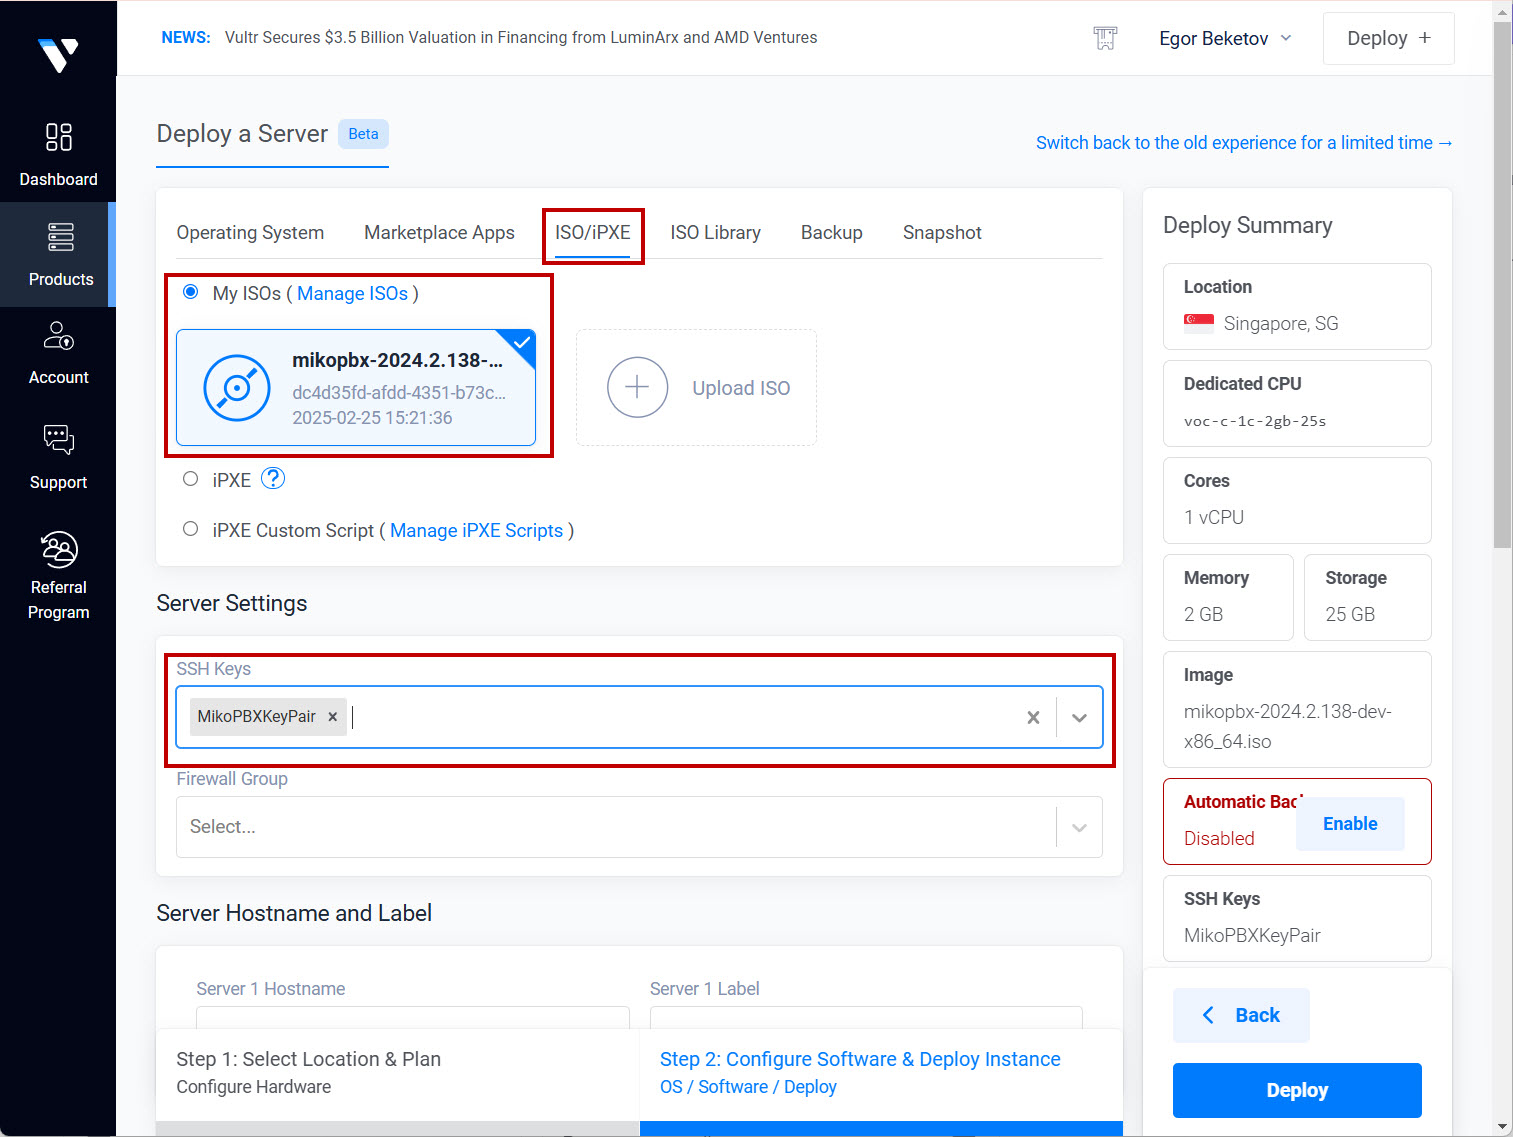Image resolution: width=1513 pixels, height=1137 pixels.
Task: Open Referral Program sidebar icon
Action: 59,550
